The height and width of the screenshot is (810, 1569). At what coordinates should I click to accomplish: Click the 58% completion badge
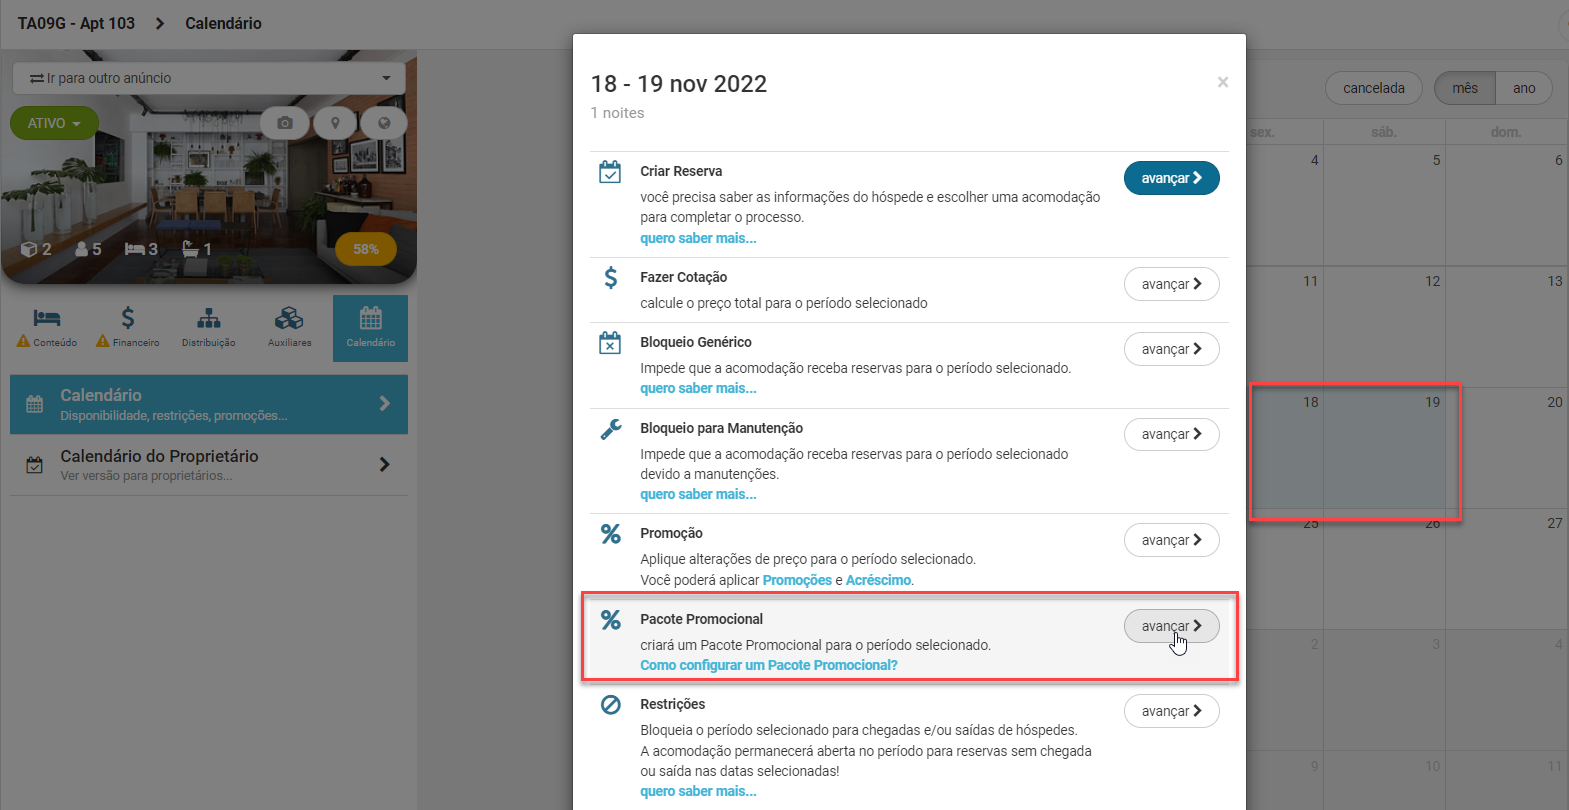tap(366, 249)
